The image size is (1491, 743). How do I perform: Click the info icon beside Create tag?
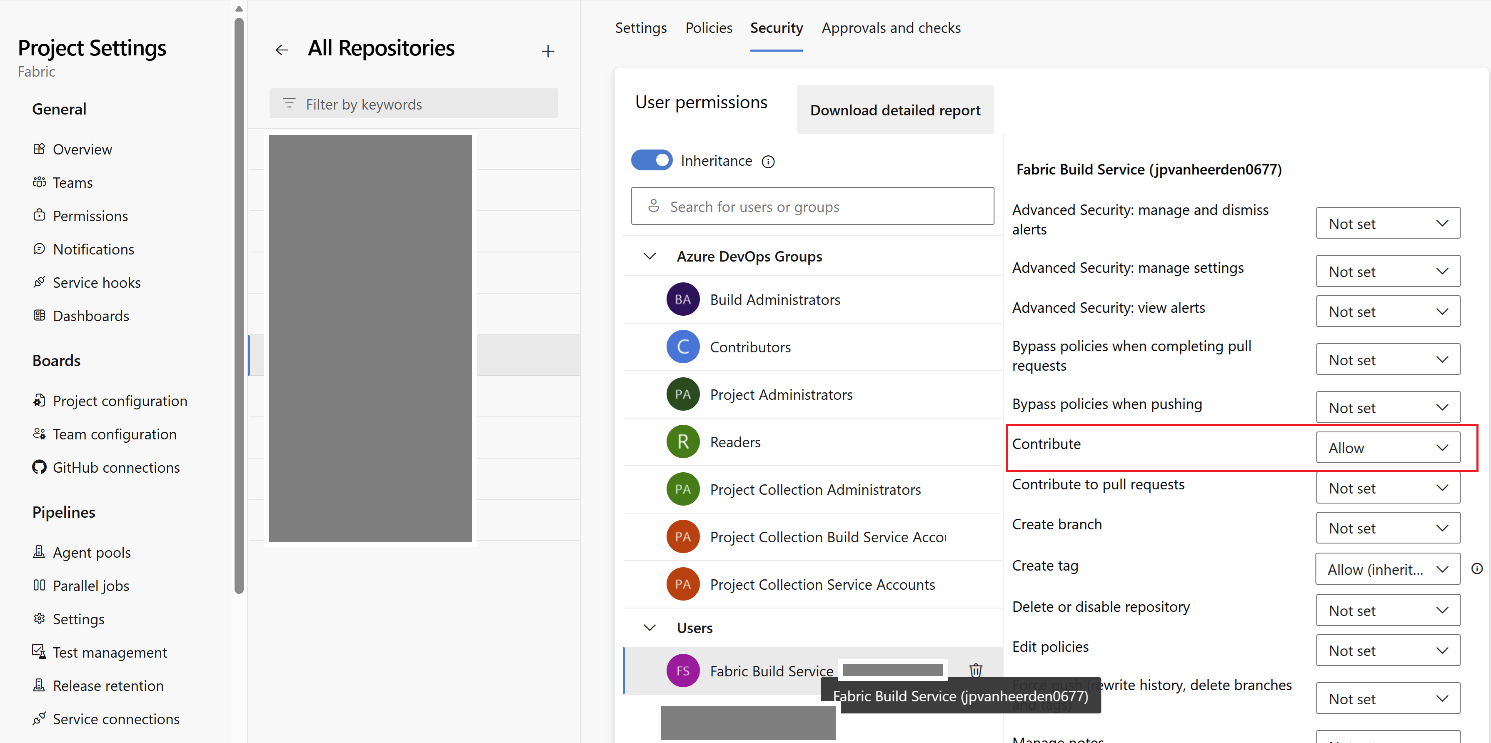coord(1477,569)
